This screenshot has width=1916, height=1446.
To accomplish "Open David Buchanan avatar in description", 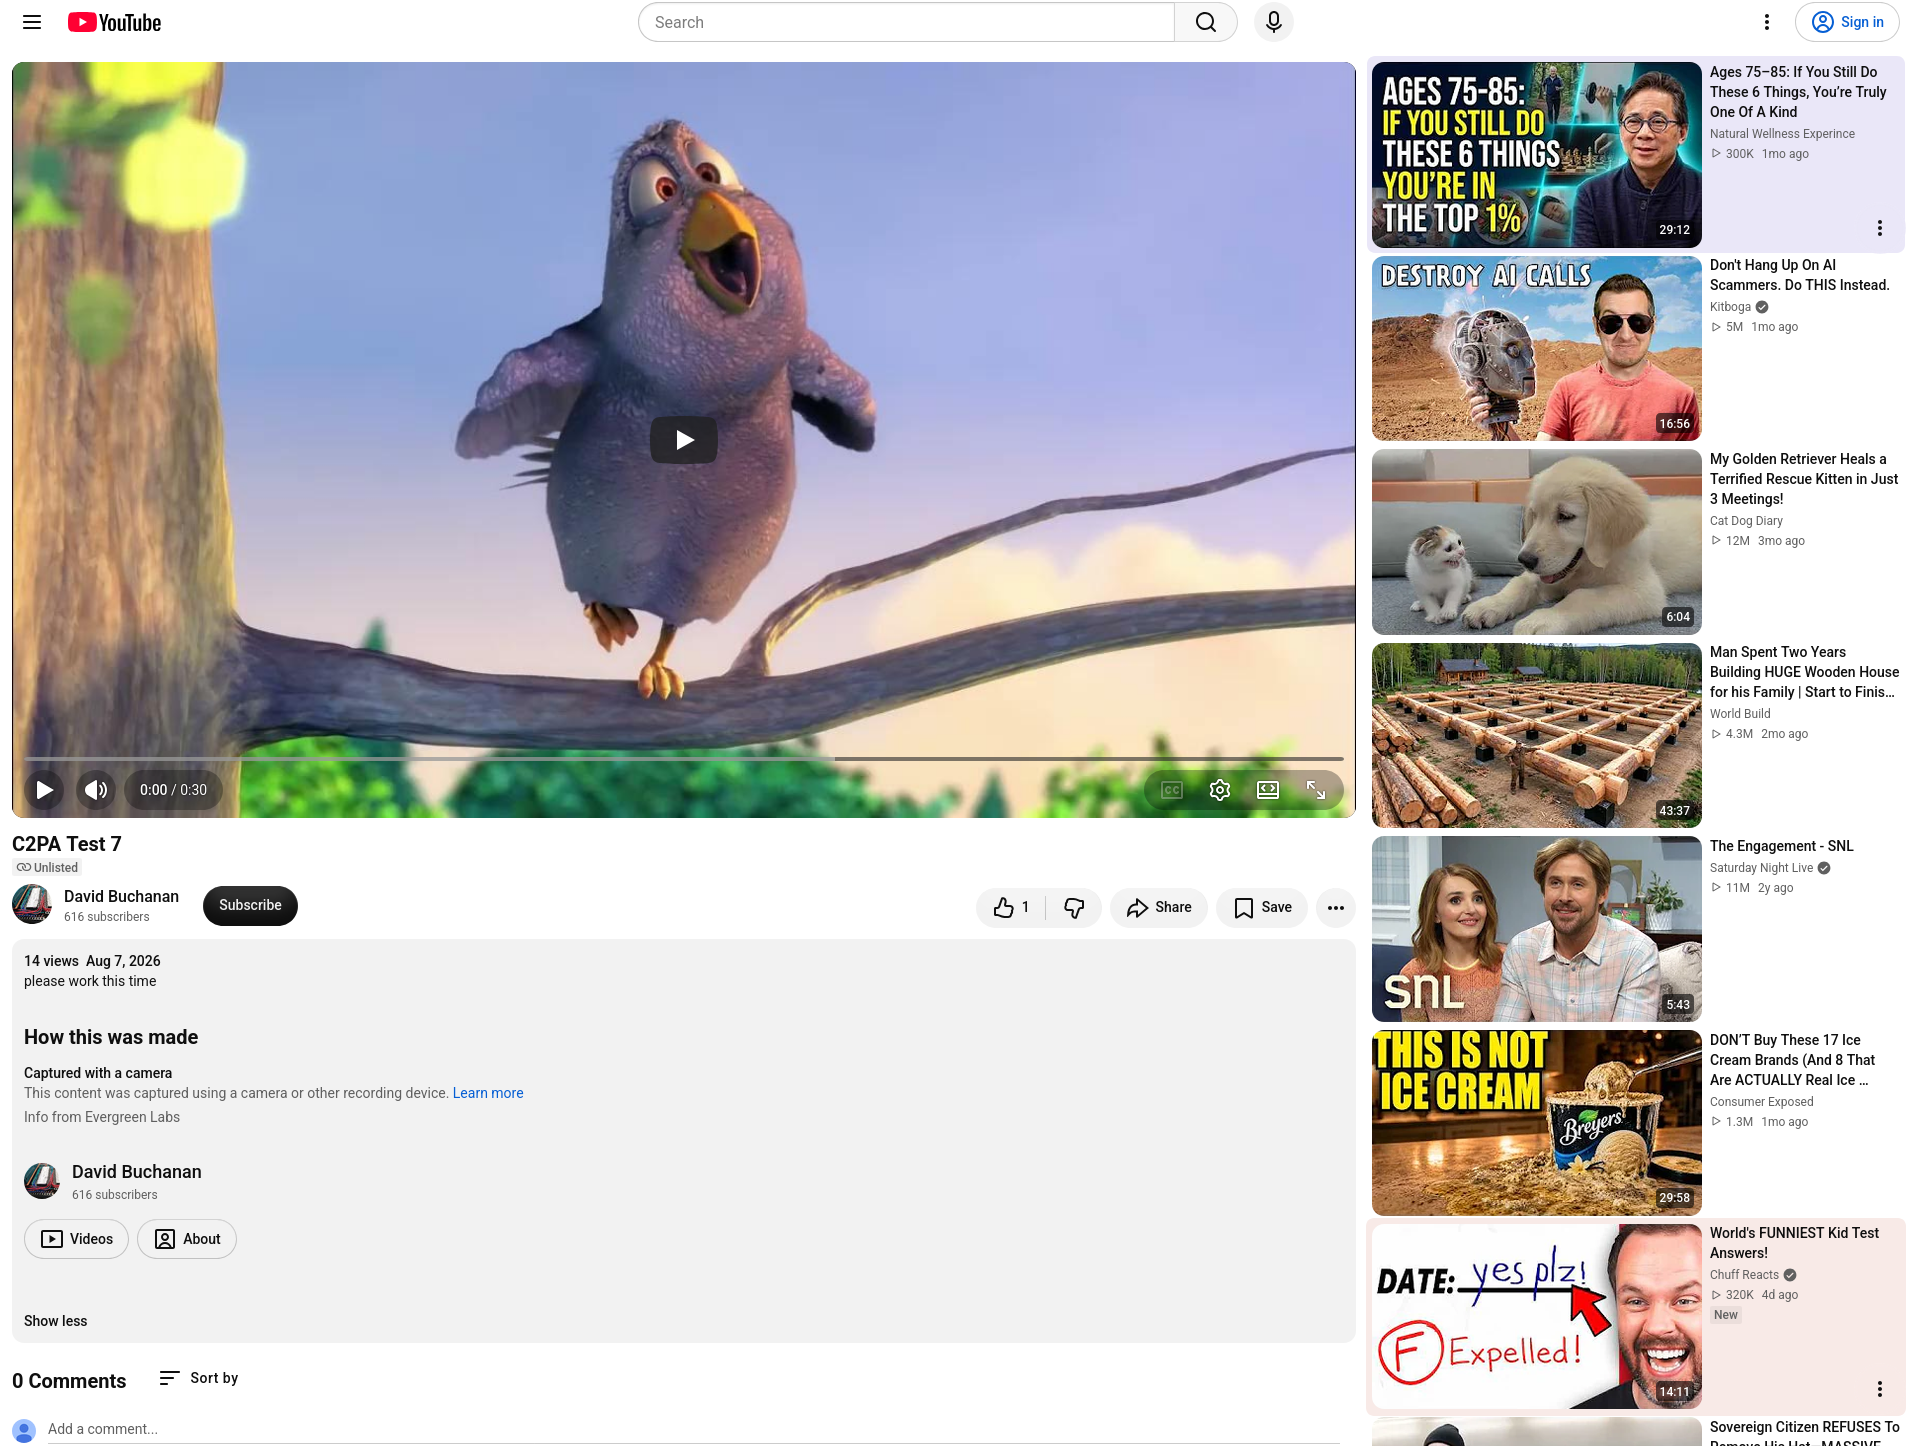I will click(x=42, y=1181).
